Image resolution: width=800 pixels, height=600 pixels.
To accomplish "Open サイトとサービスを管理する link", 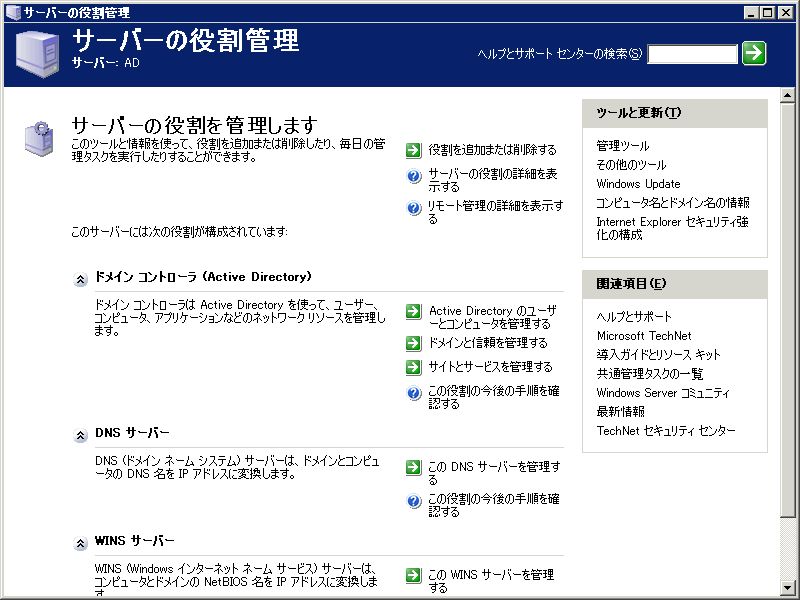I will coord(490,367).
